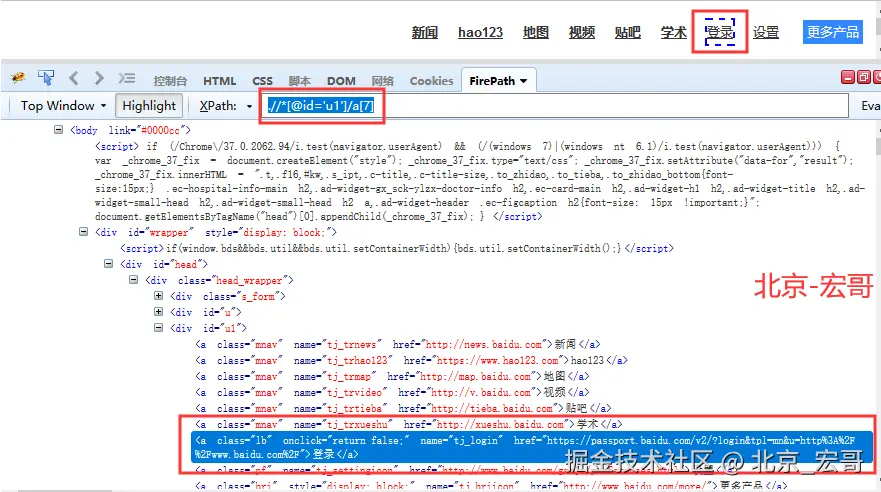Click the Highlight button
The width and height of the screenshot is (881, 492).
point(149,106)
